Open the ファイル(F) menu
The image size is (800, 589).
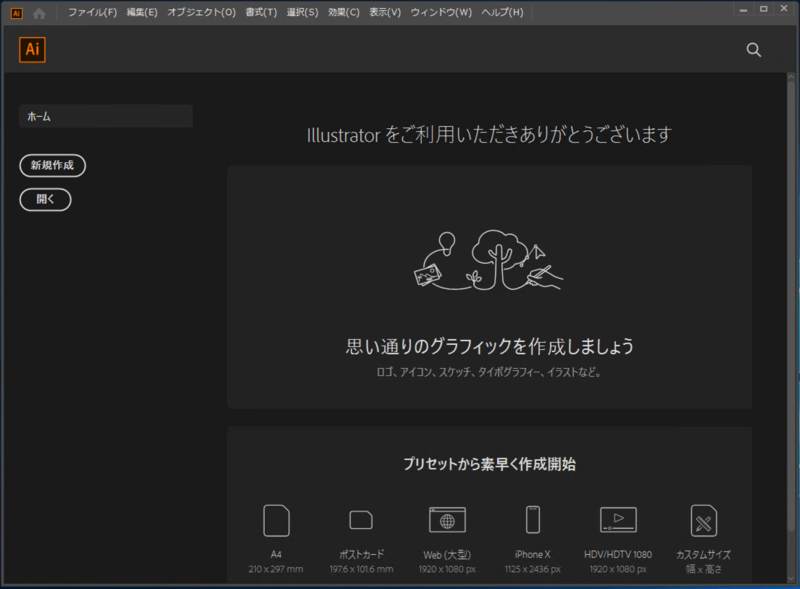[92, 12]
